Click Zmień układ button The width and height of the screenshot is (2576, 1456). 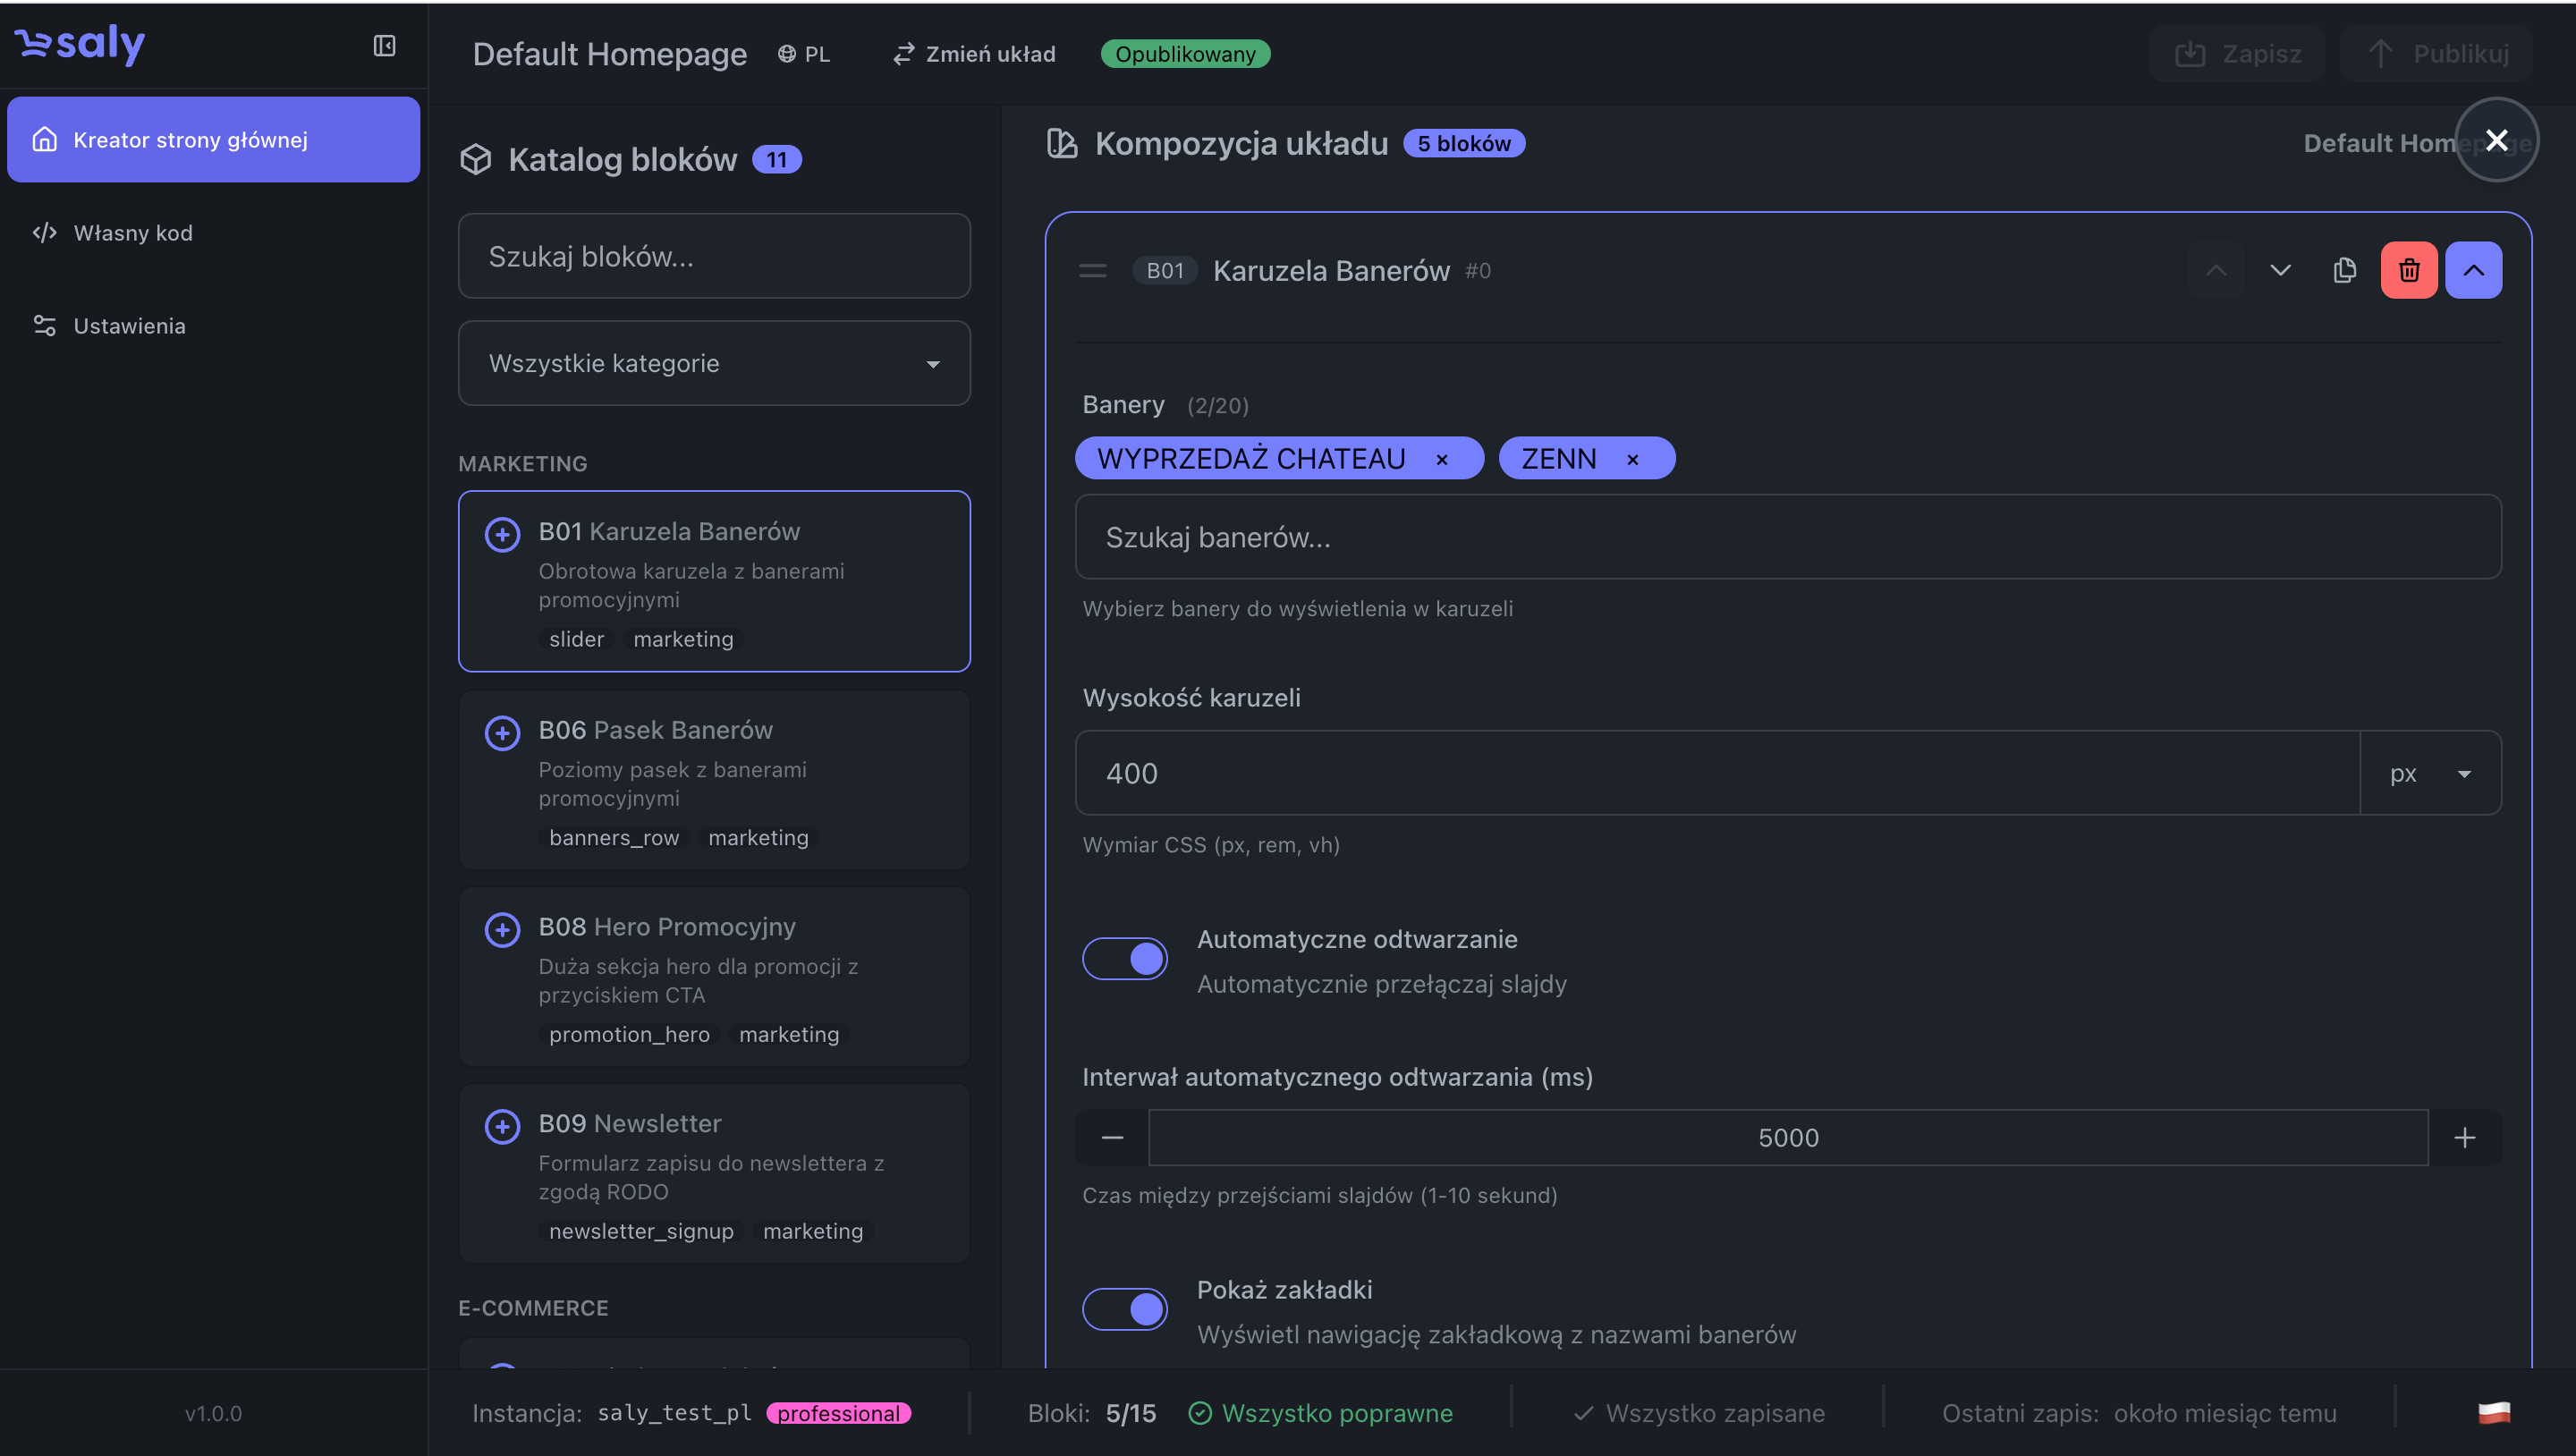tap(974, 54)
